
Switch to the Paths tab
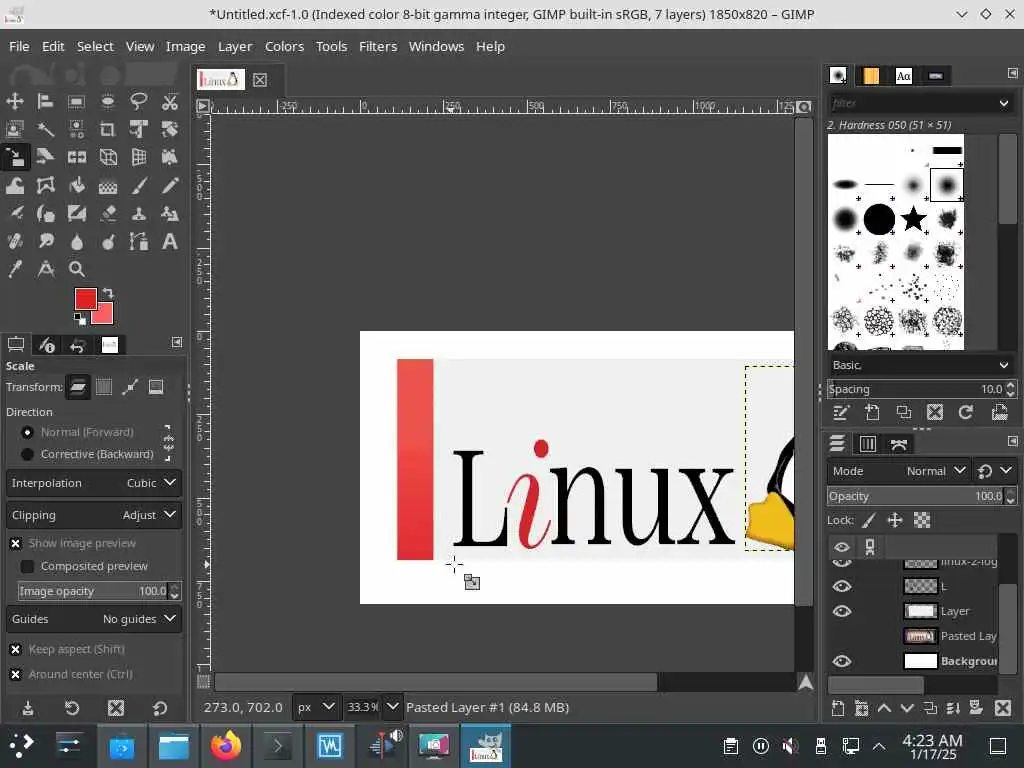click(x=899, y=445)
